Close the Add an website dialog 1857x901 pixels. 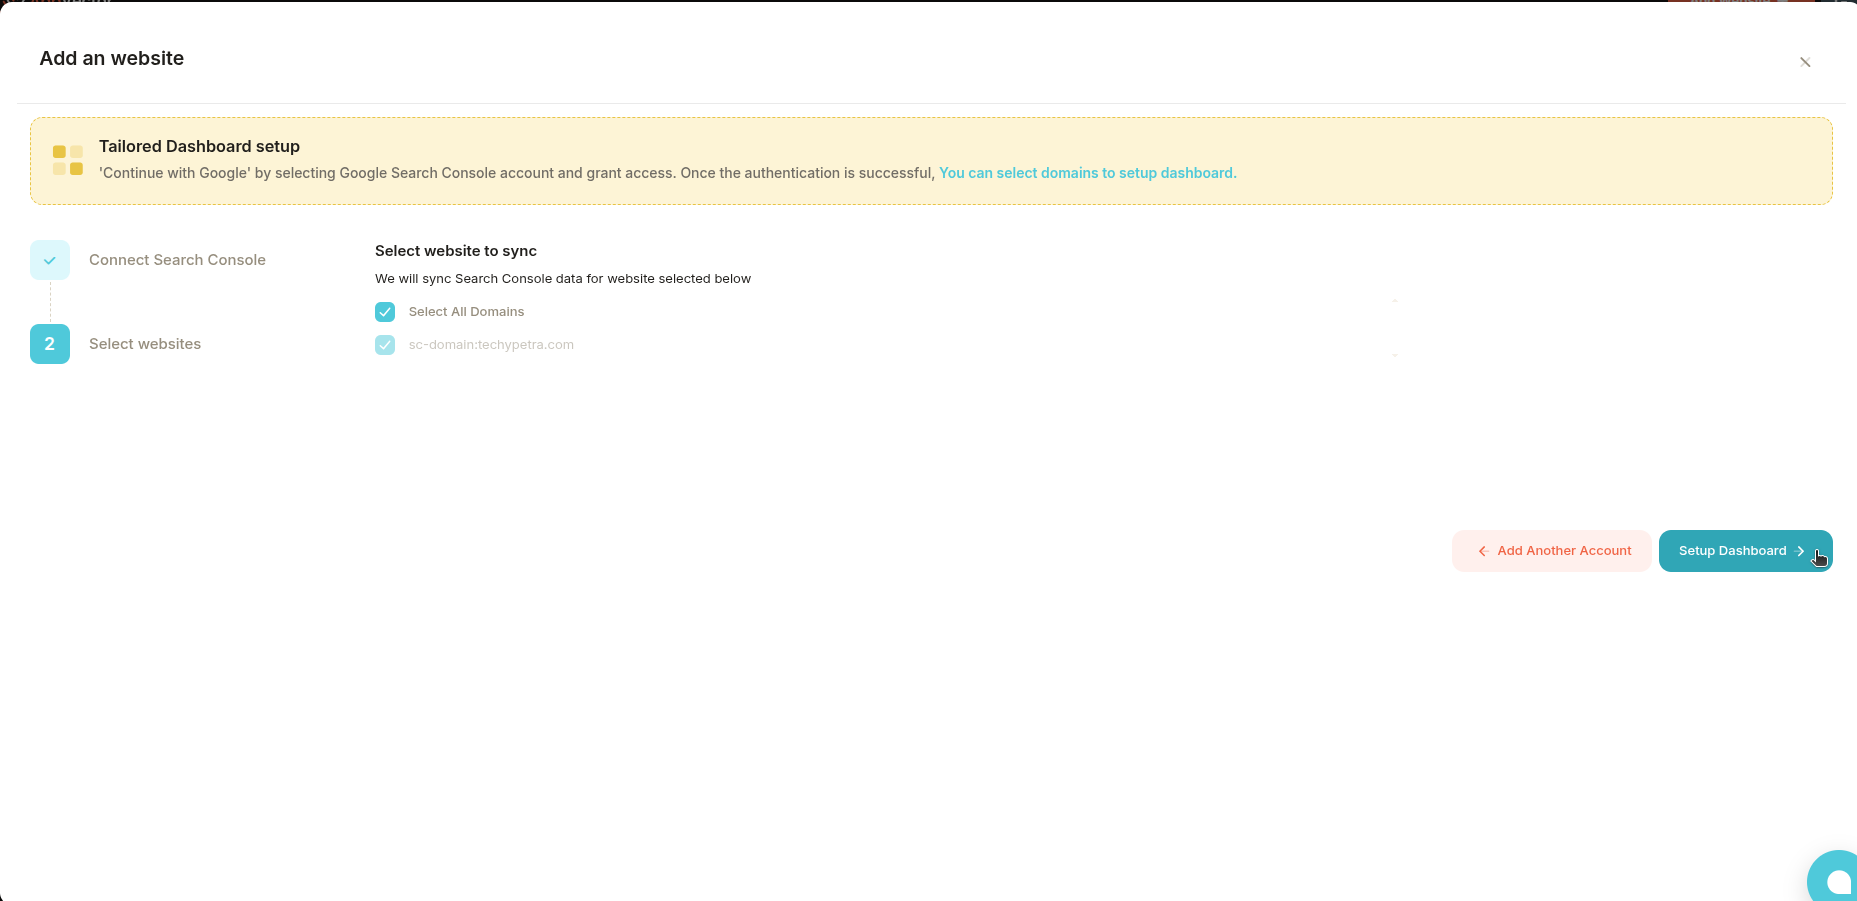point(1805,61)
